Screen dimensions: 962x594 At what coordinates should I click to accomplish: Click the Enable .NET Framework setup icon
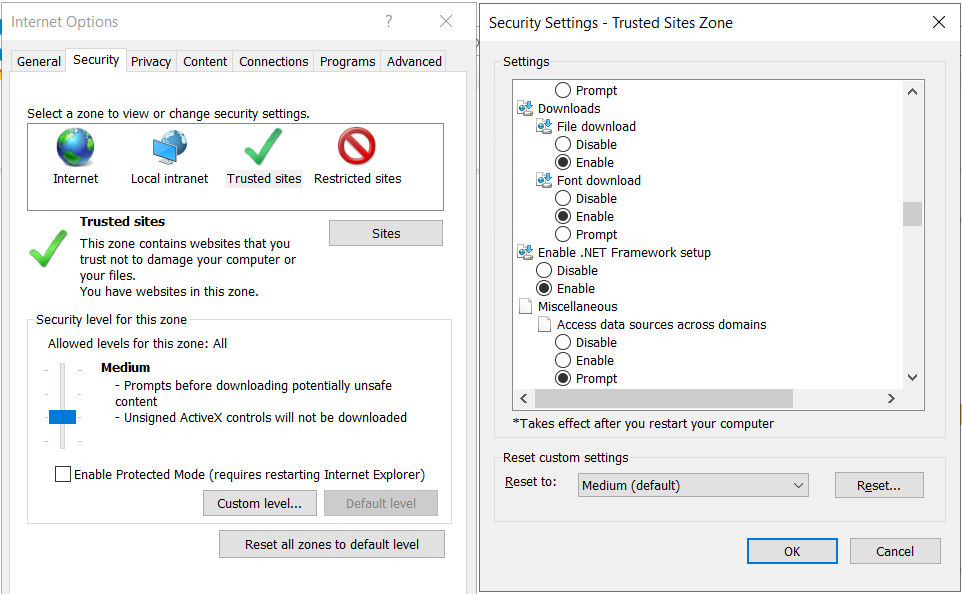[x=525, y=252]
